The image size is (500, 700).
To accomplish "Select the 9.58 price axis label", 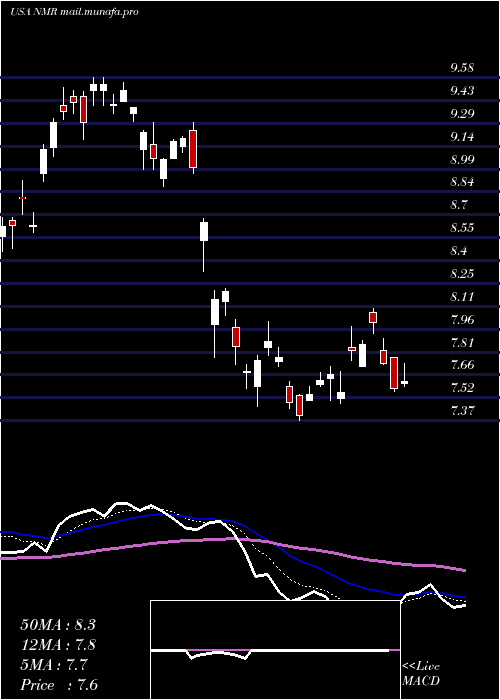I will pyautogui.click(x=462, y=68).
